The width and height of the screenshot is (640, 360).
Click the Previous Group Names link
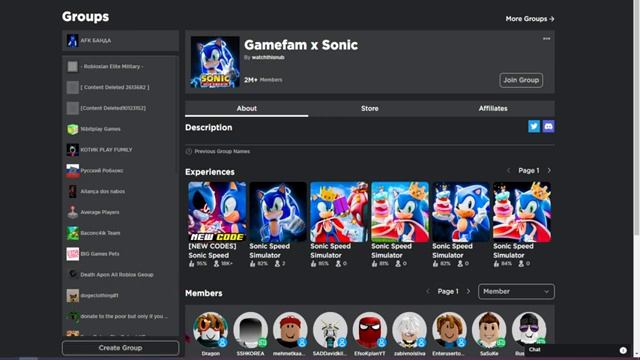(x=222, y=151)
